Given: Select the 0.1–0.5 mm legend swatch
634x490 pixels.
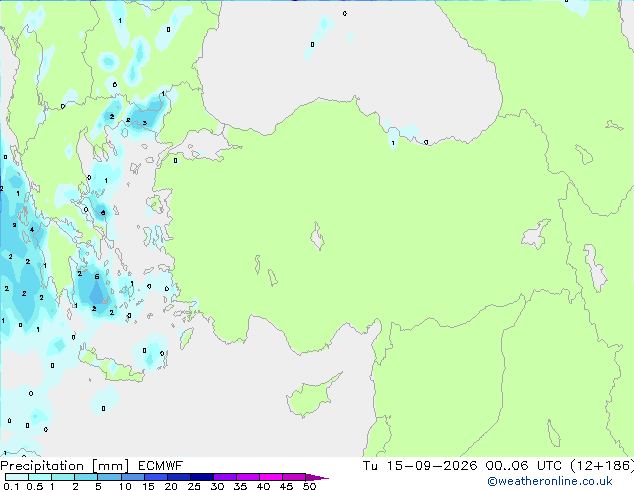Looking at the screenshot, I should pos(17,477).
